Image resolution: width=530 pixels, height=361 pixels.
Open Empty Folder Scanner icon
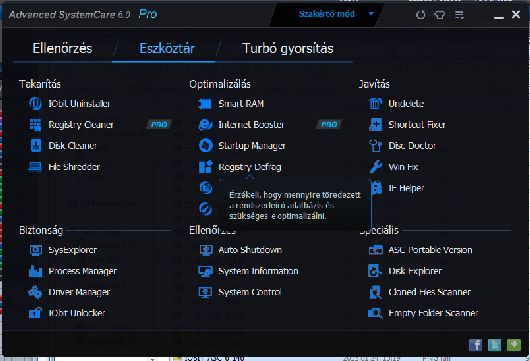pyautogui.click(x=375, y=313)
